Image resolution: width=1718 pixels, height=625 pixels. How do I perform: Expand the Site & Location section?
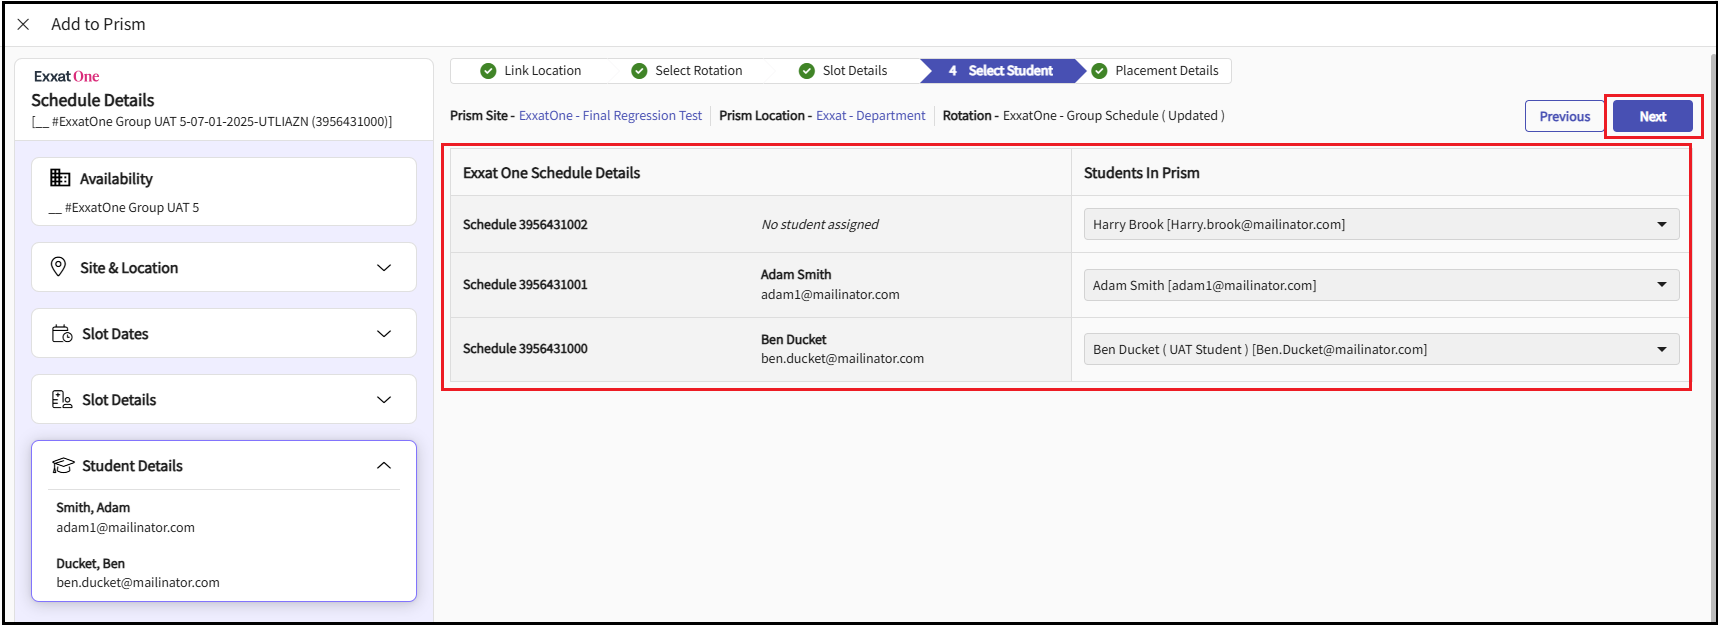[x=384, y=267]
